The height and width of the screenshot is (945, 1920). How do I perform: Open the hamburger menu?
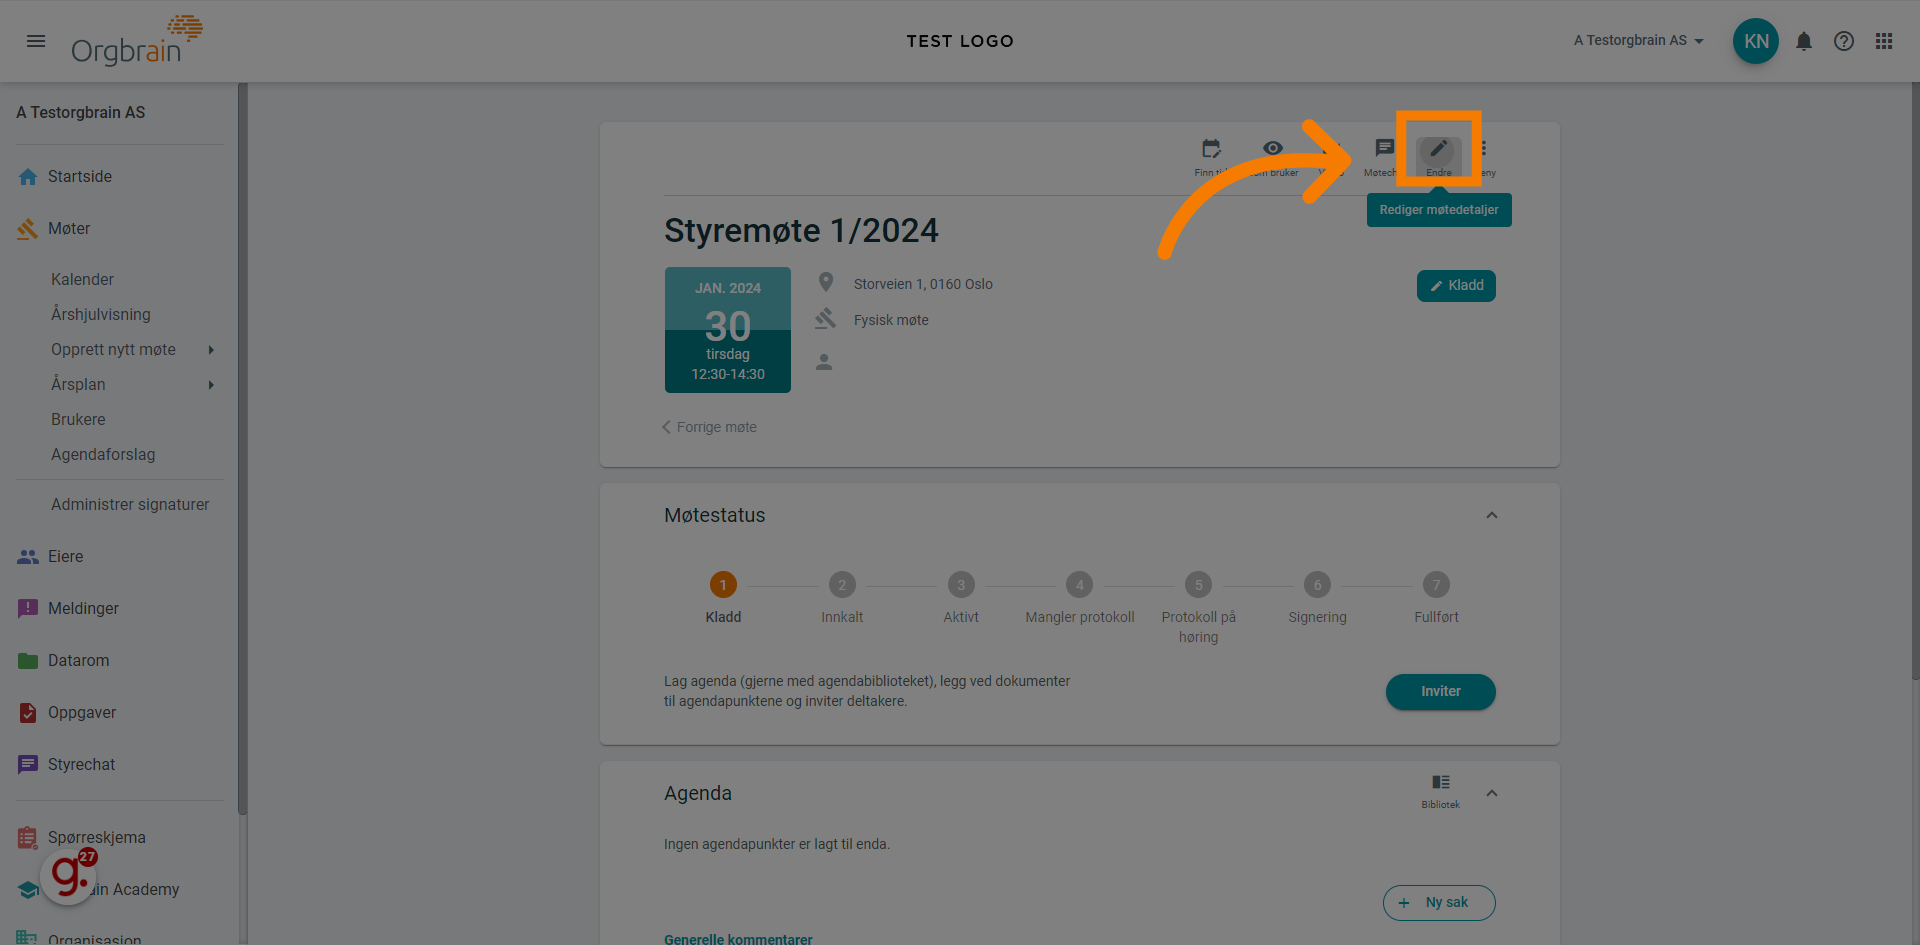pos(36,41)
